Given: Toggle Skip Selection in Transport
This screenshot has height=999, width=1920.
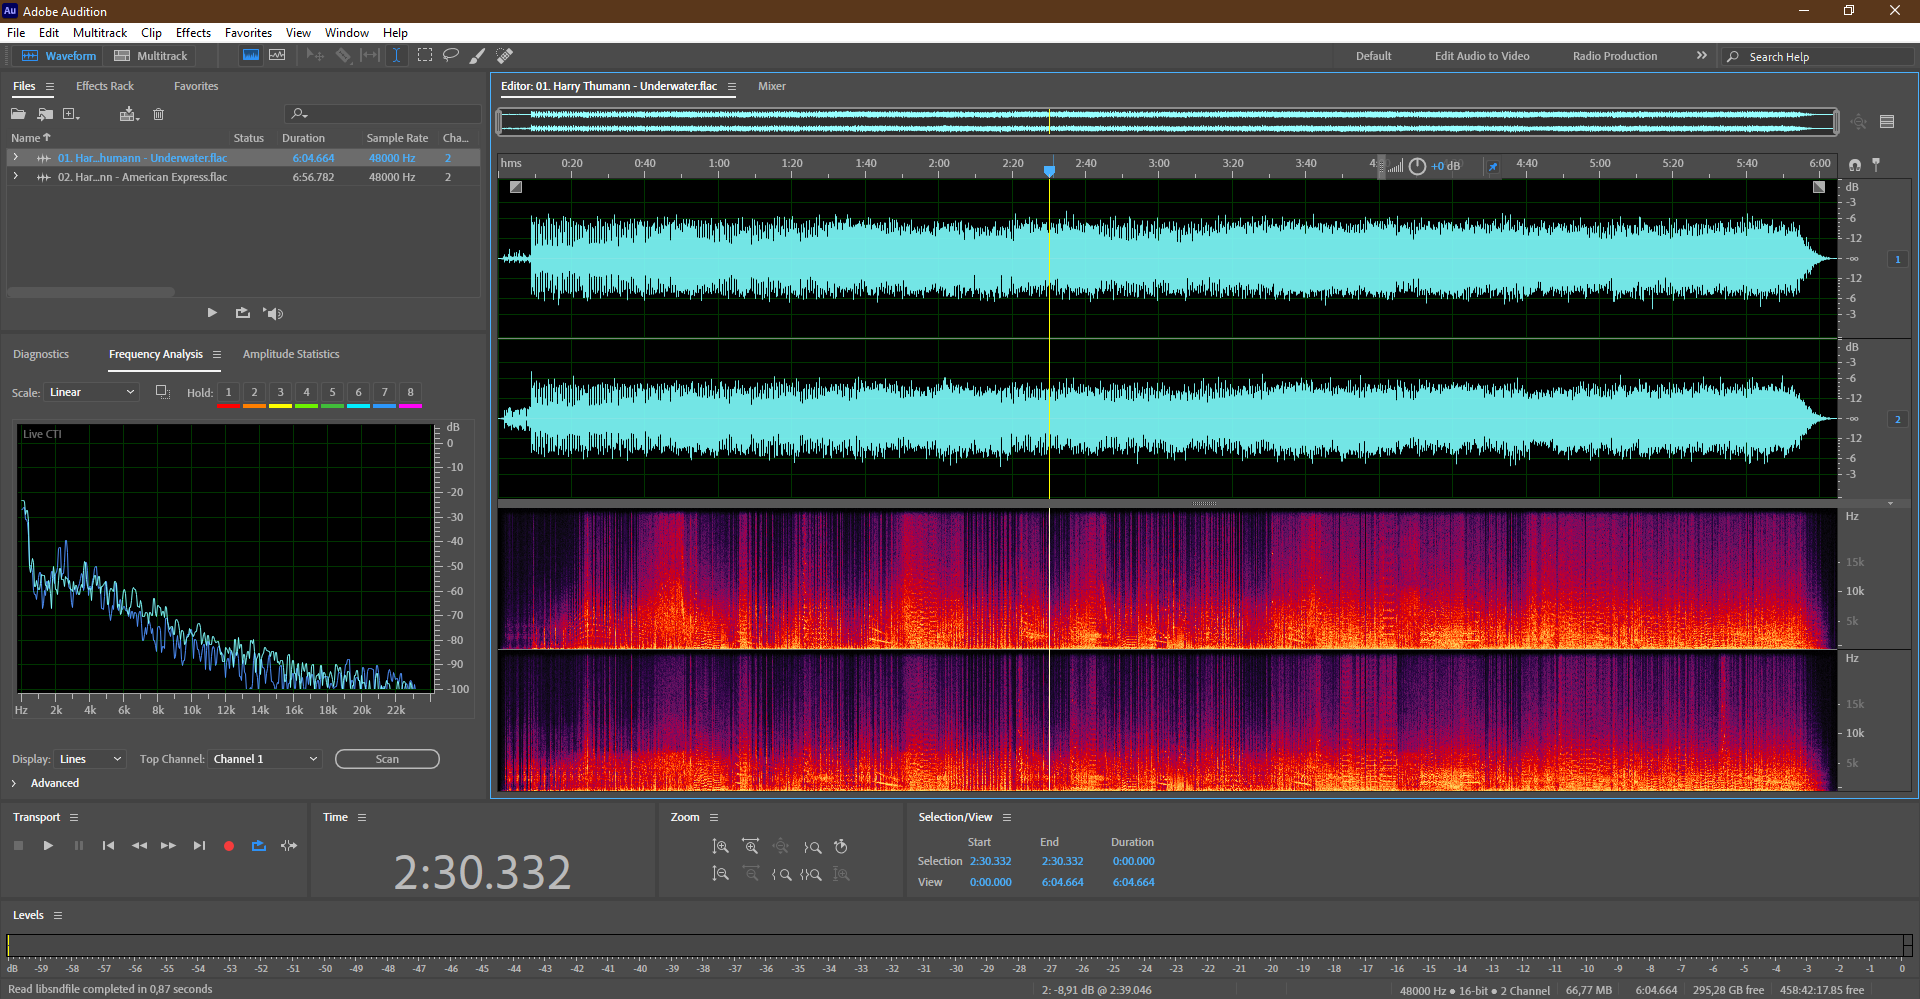Looking at the screenshot, I should [289, 846].
